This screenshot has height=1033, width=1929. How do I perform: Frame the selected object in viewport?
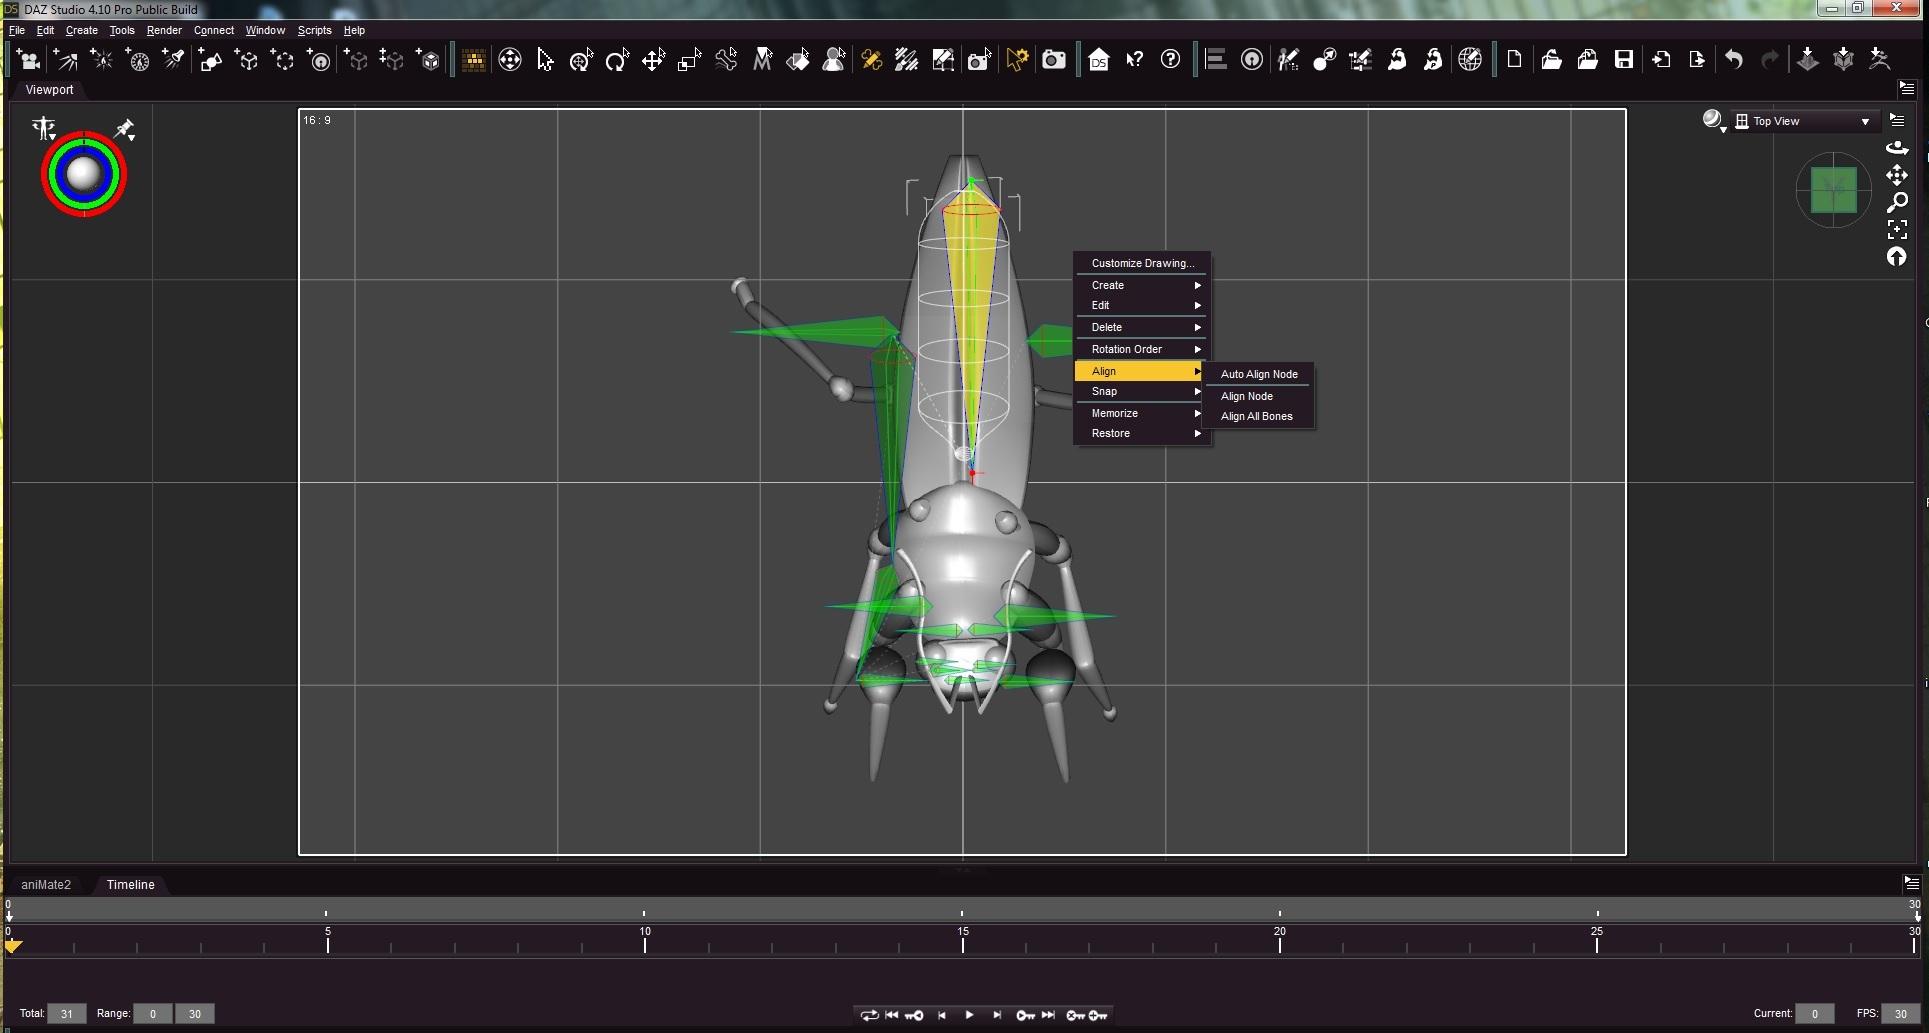point(1897,229)
